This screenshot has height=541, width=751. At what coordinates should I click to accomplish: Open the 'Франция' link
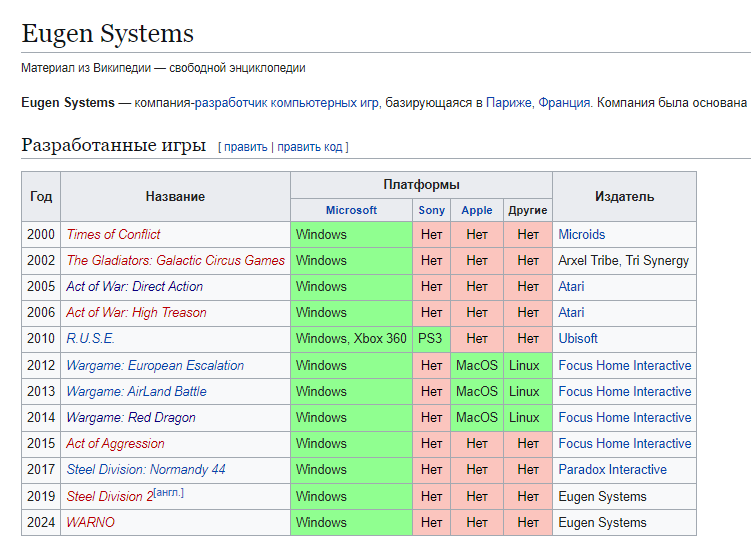click(x=564, y=102)
